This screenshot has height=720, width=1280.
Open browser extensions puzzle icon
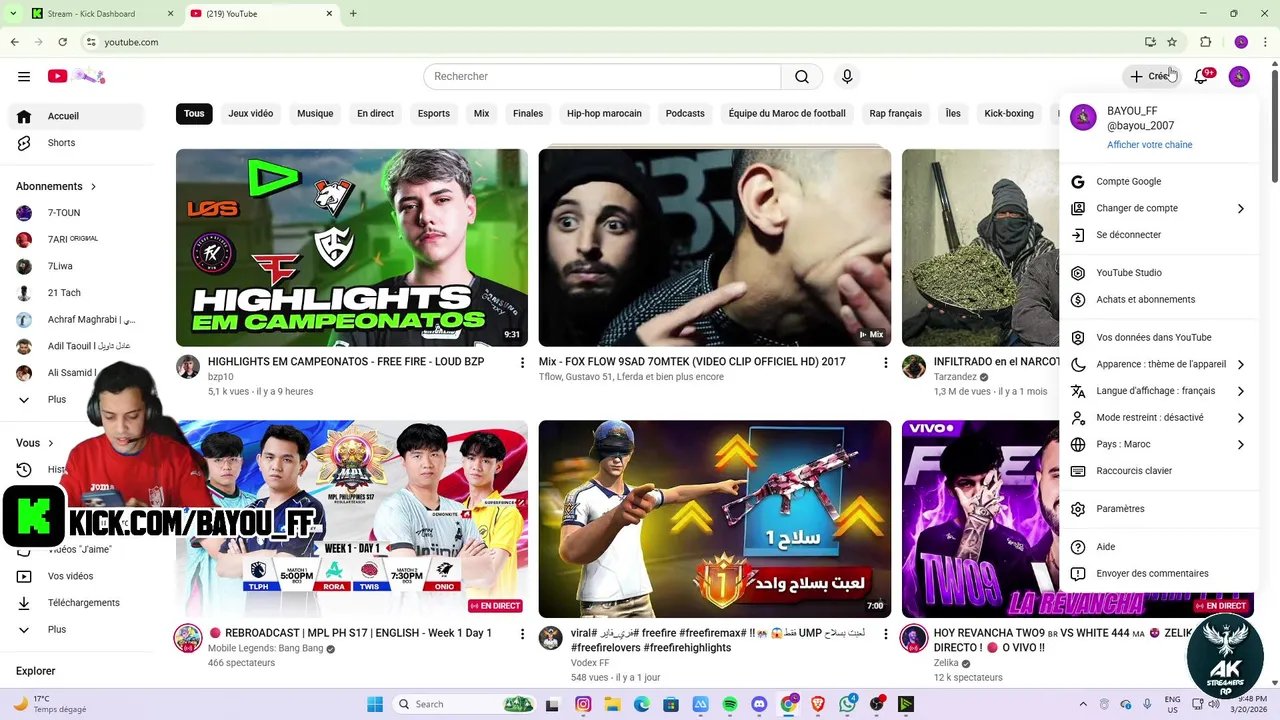point(1205,42)
